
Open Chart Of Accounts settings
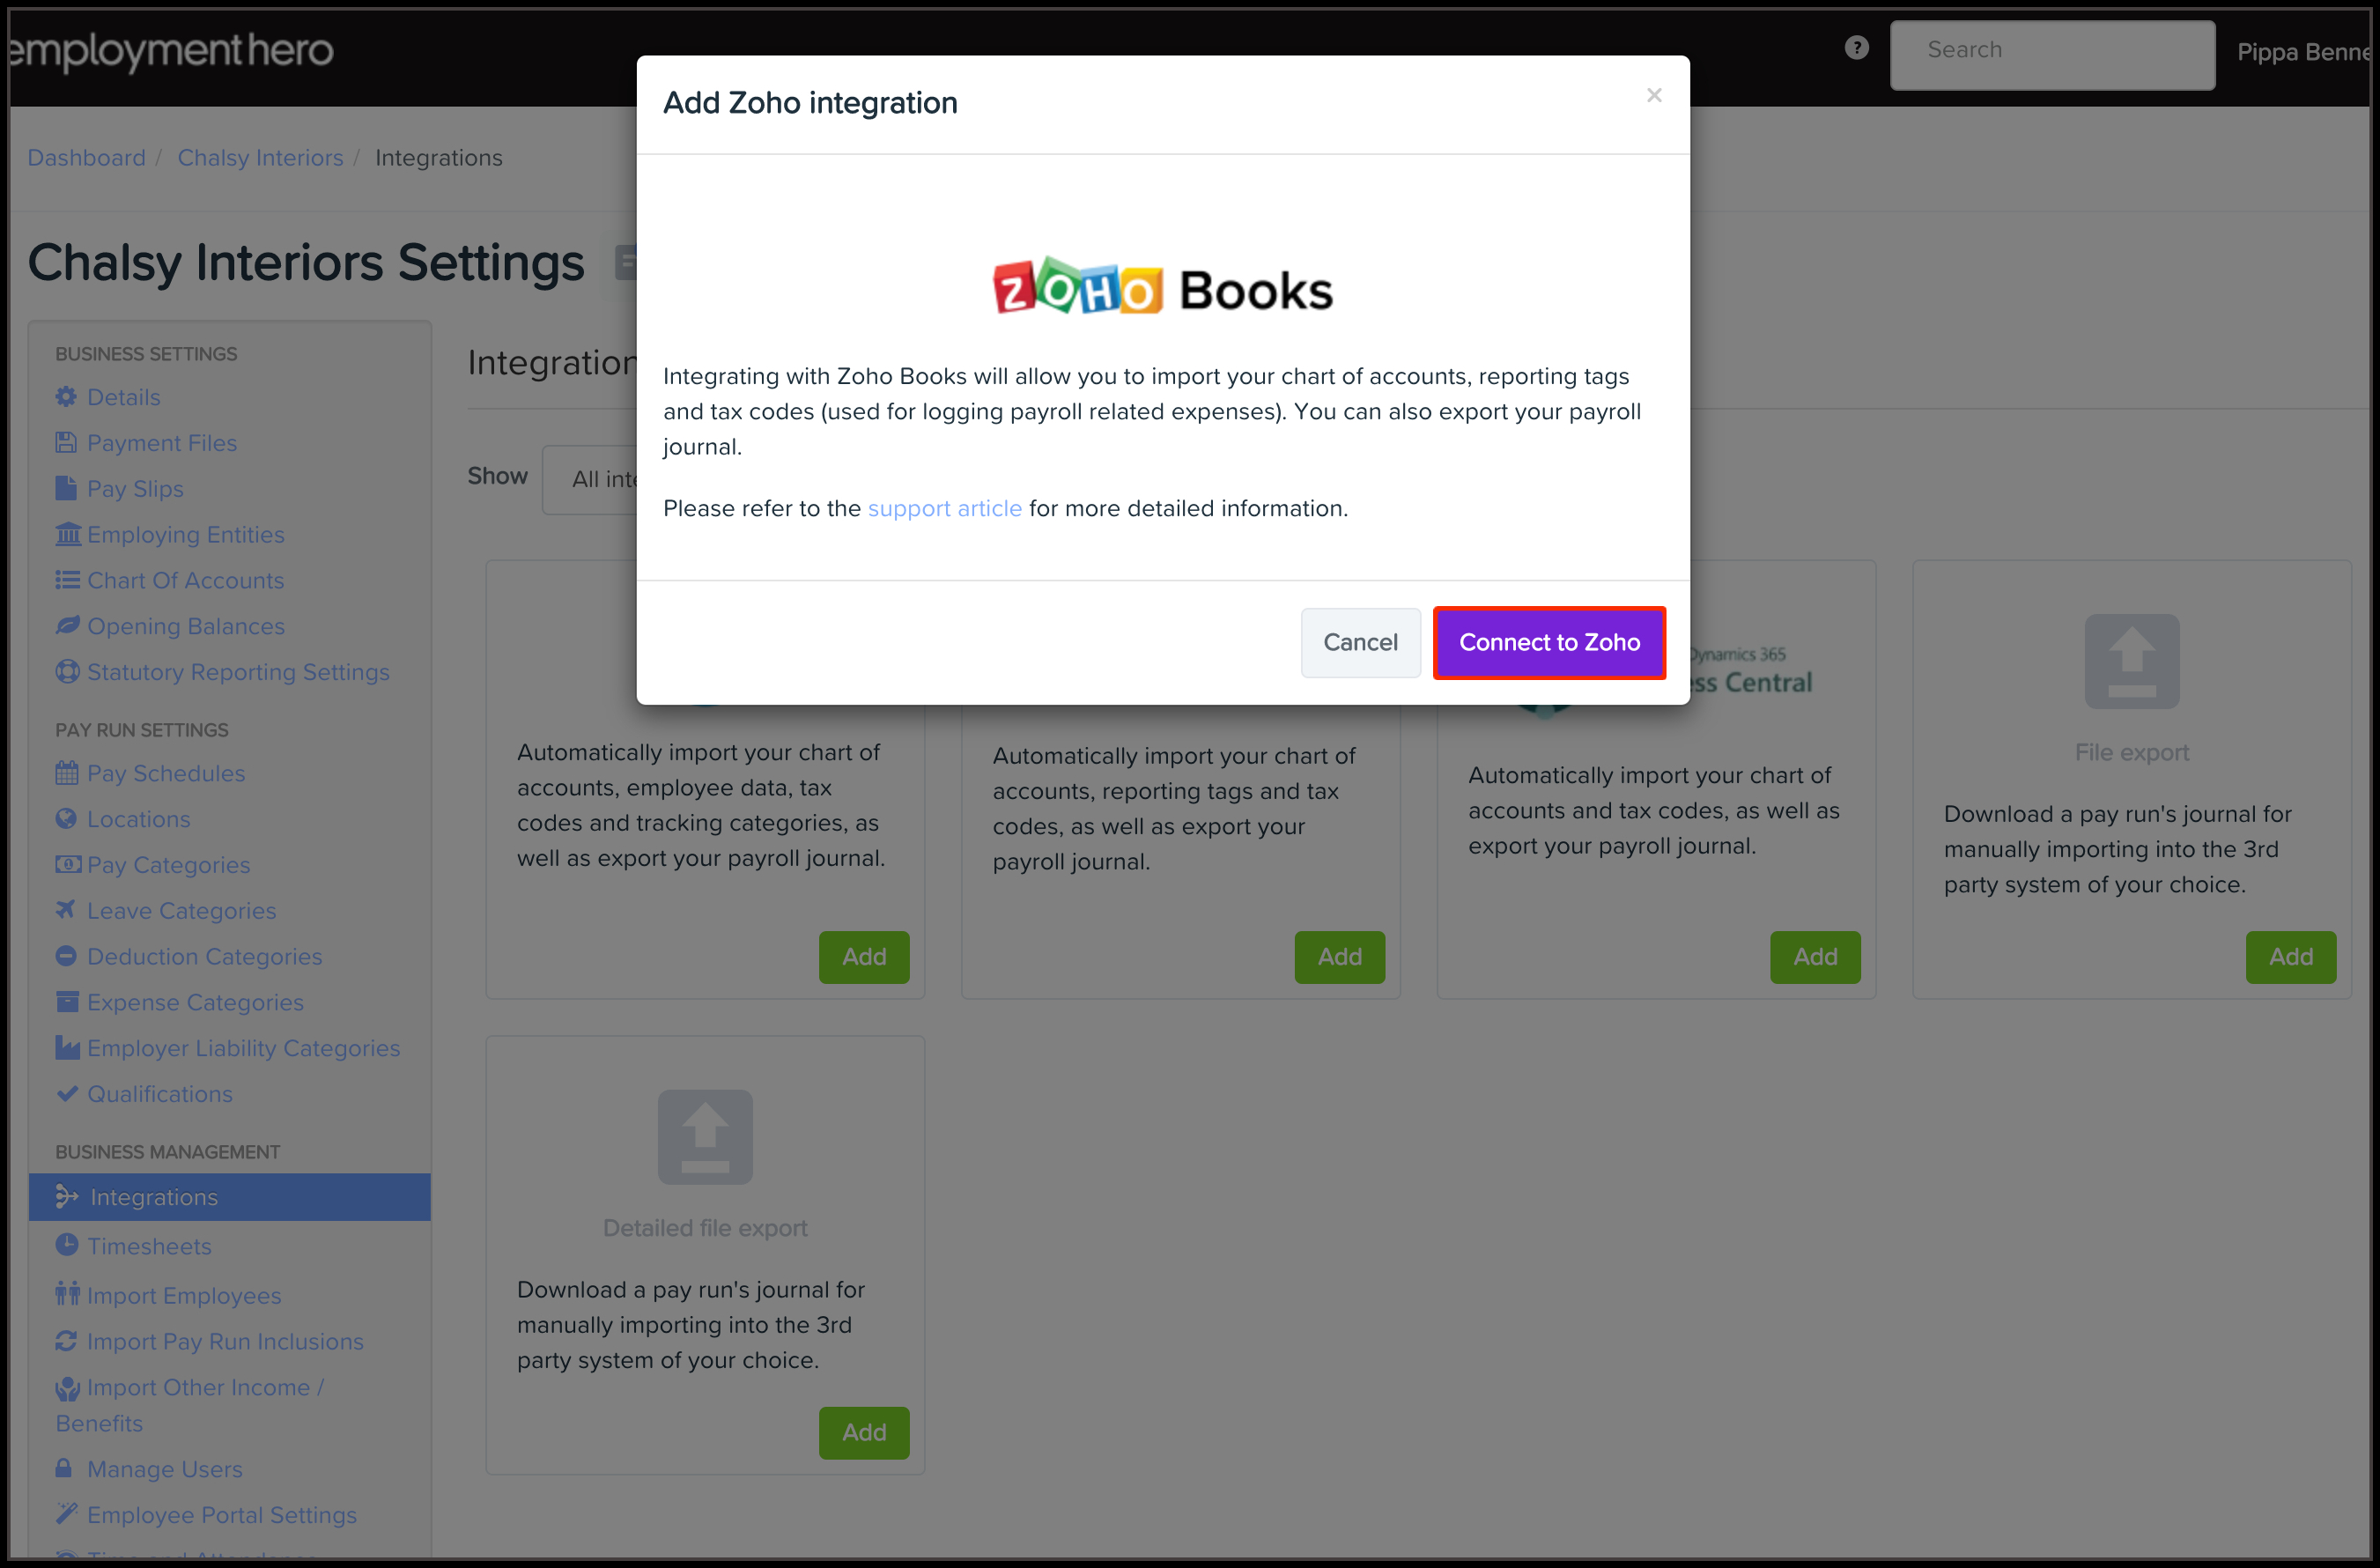click(x=185, y=580)
